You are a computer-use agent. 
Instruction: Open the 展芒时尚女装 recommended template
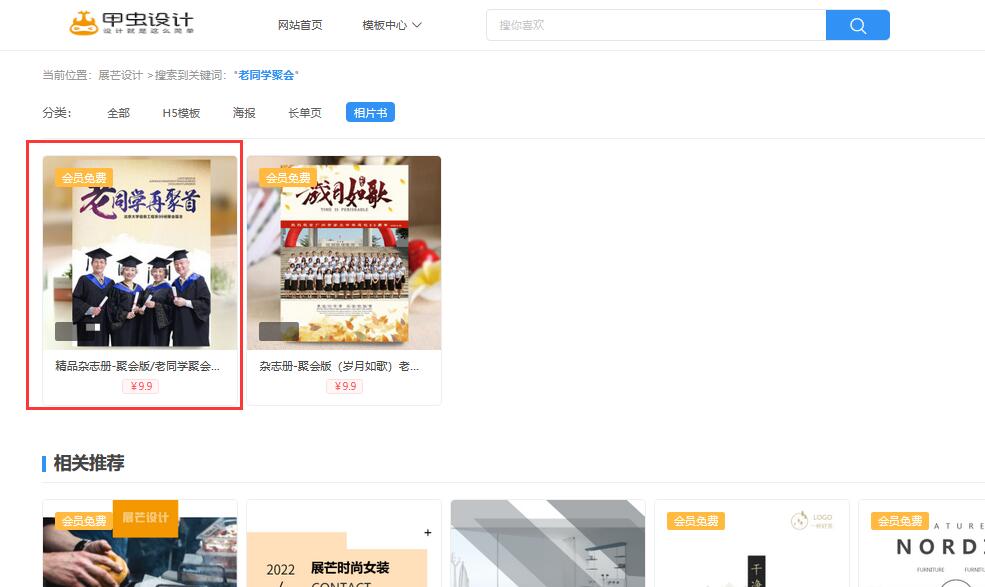344,544
